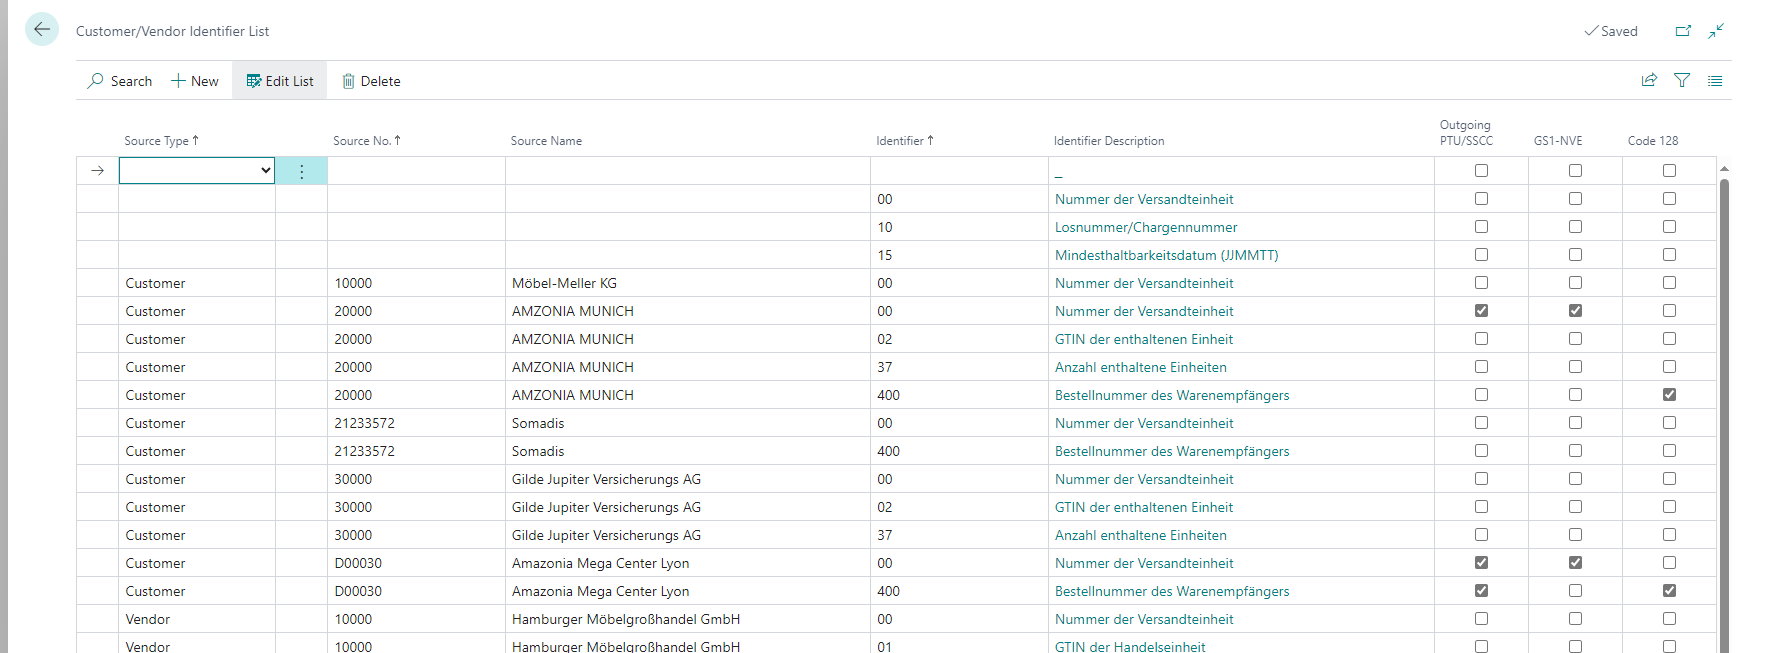Toggle the list view layout icon
Screen dimensions: 1779x653
[x=1715, y=80]
